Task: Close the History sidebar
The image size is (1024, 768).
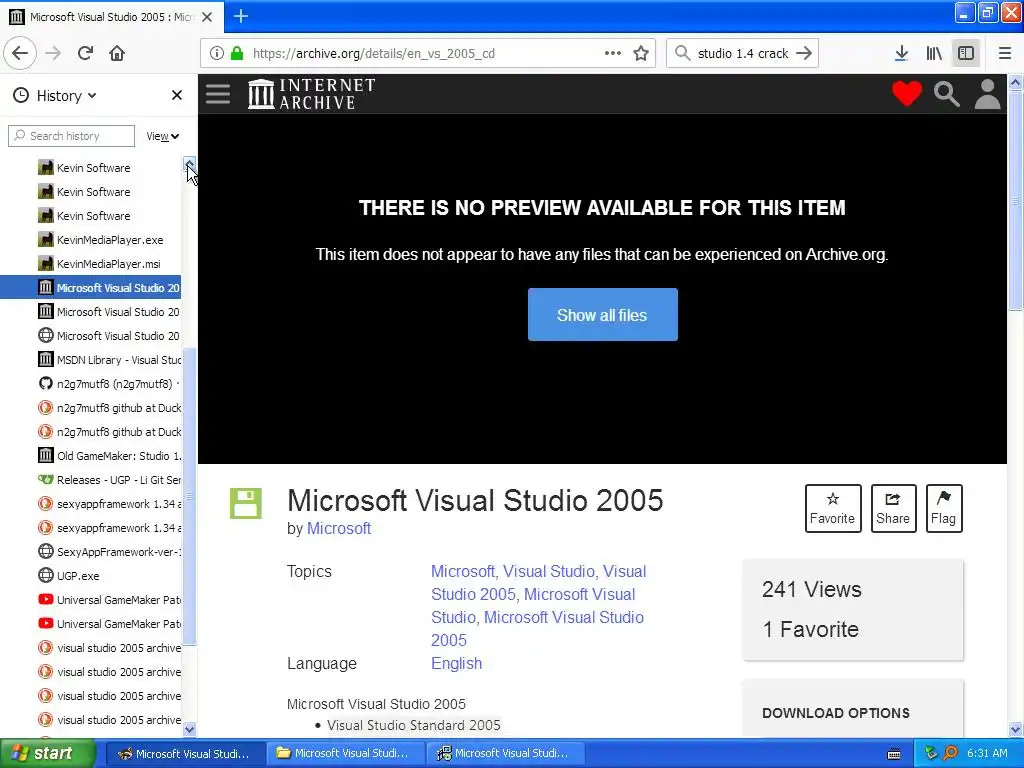Action: point(177,95)
